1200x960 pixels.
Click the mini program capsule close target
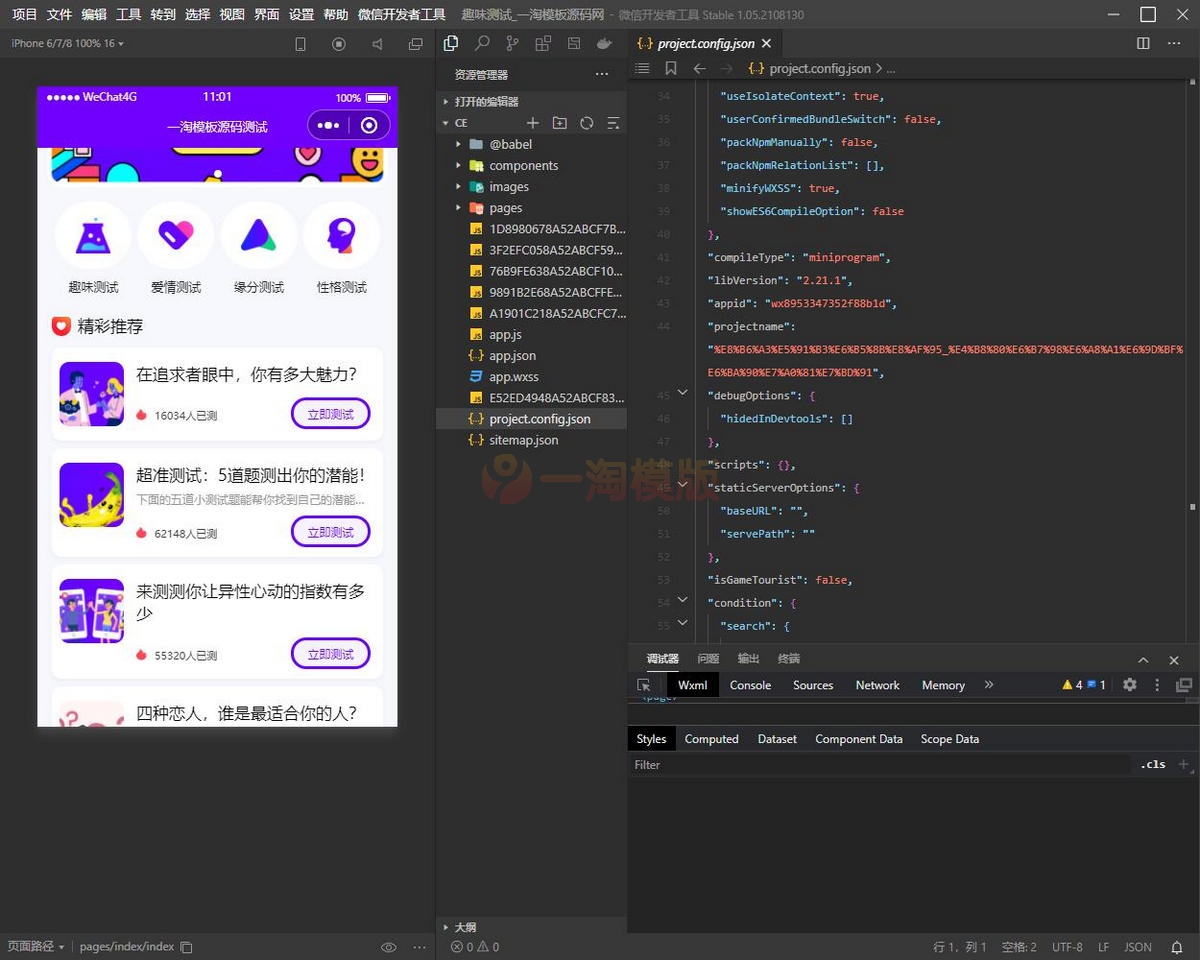click(x=369, y=125)
